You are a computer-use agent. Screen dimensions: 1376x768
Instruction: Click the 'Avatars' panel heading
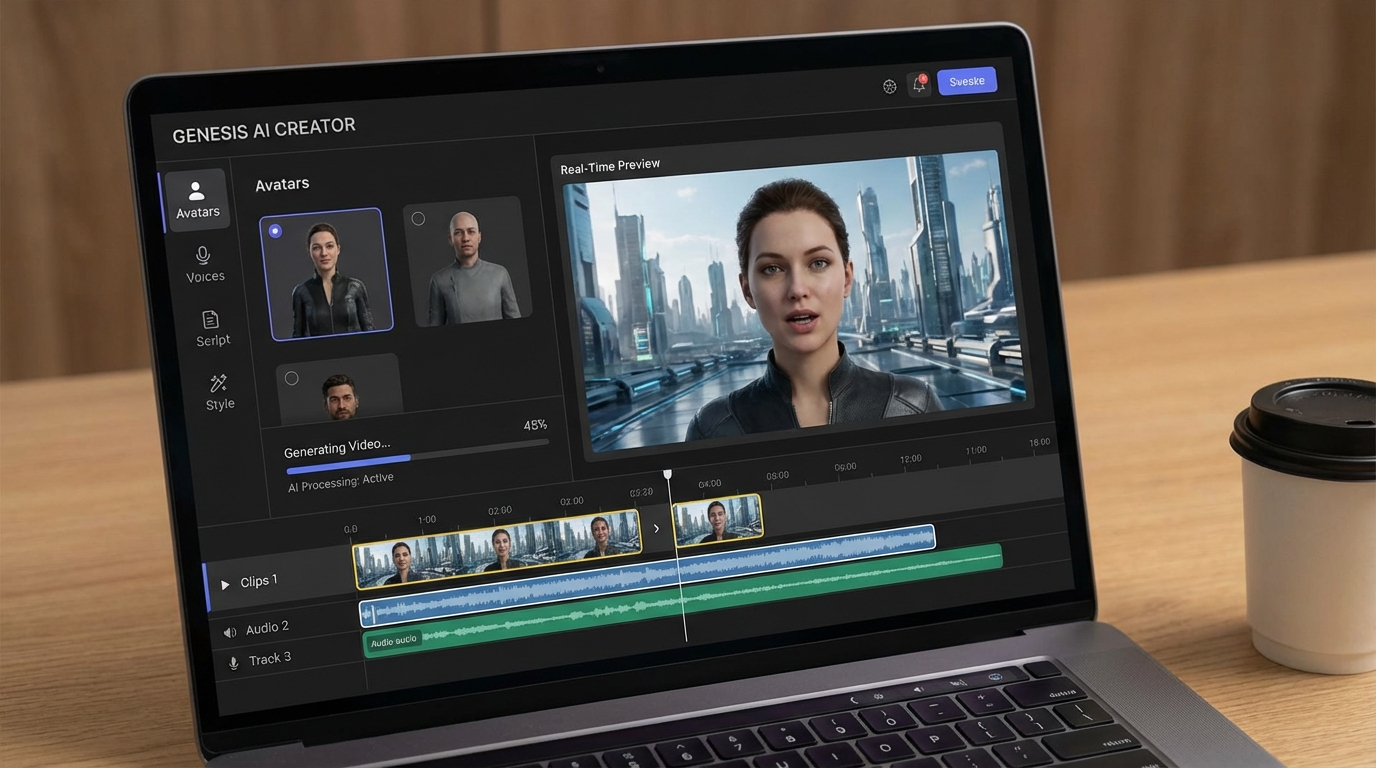coord(282,184)
